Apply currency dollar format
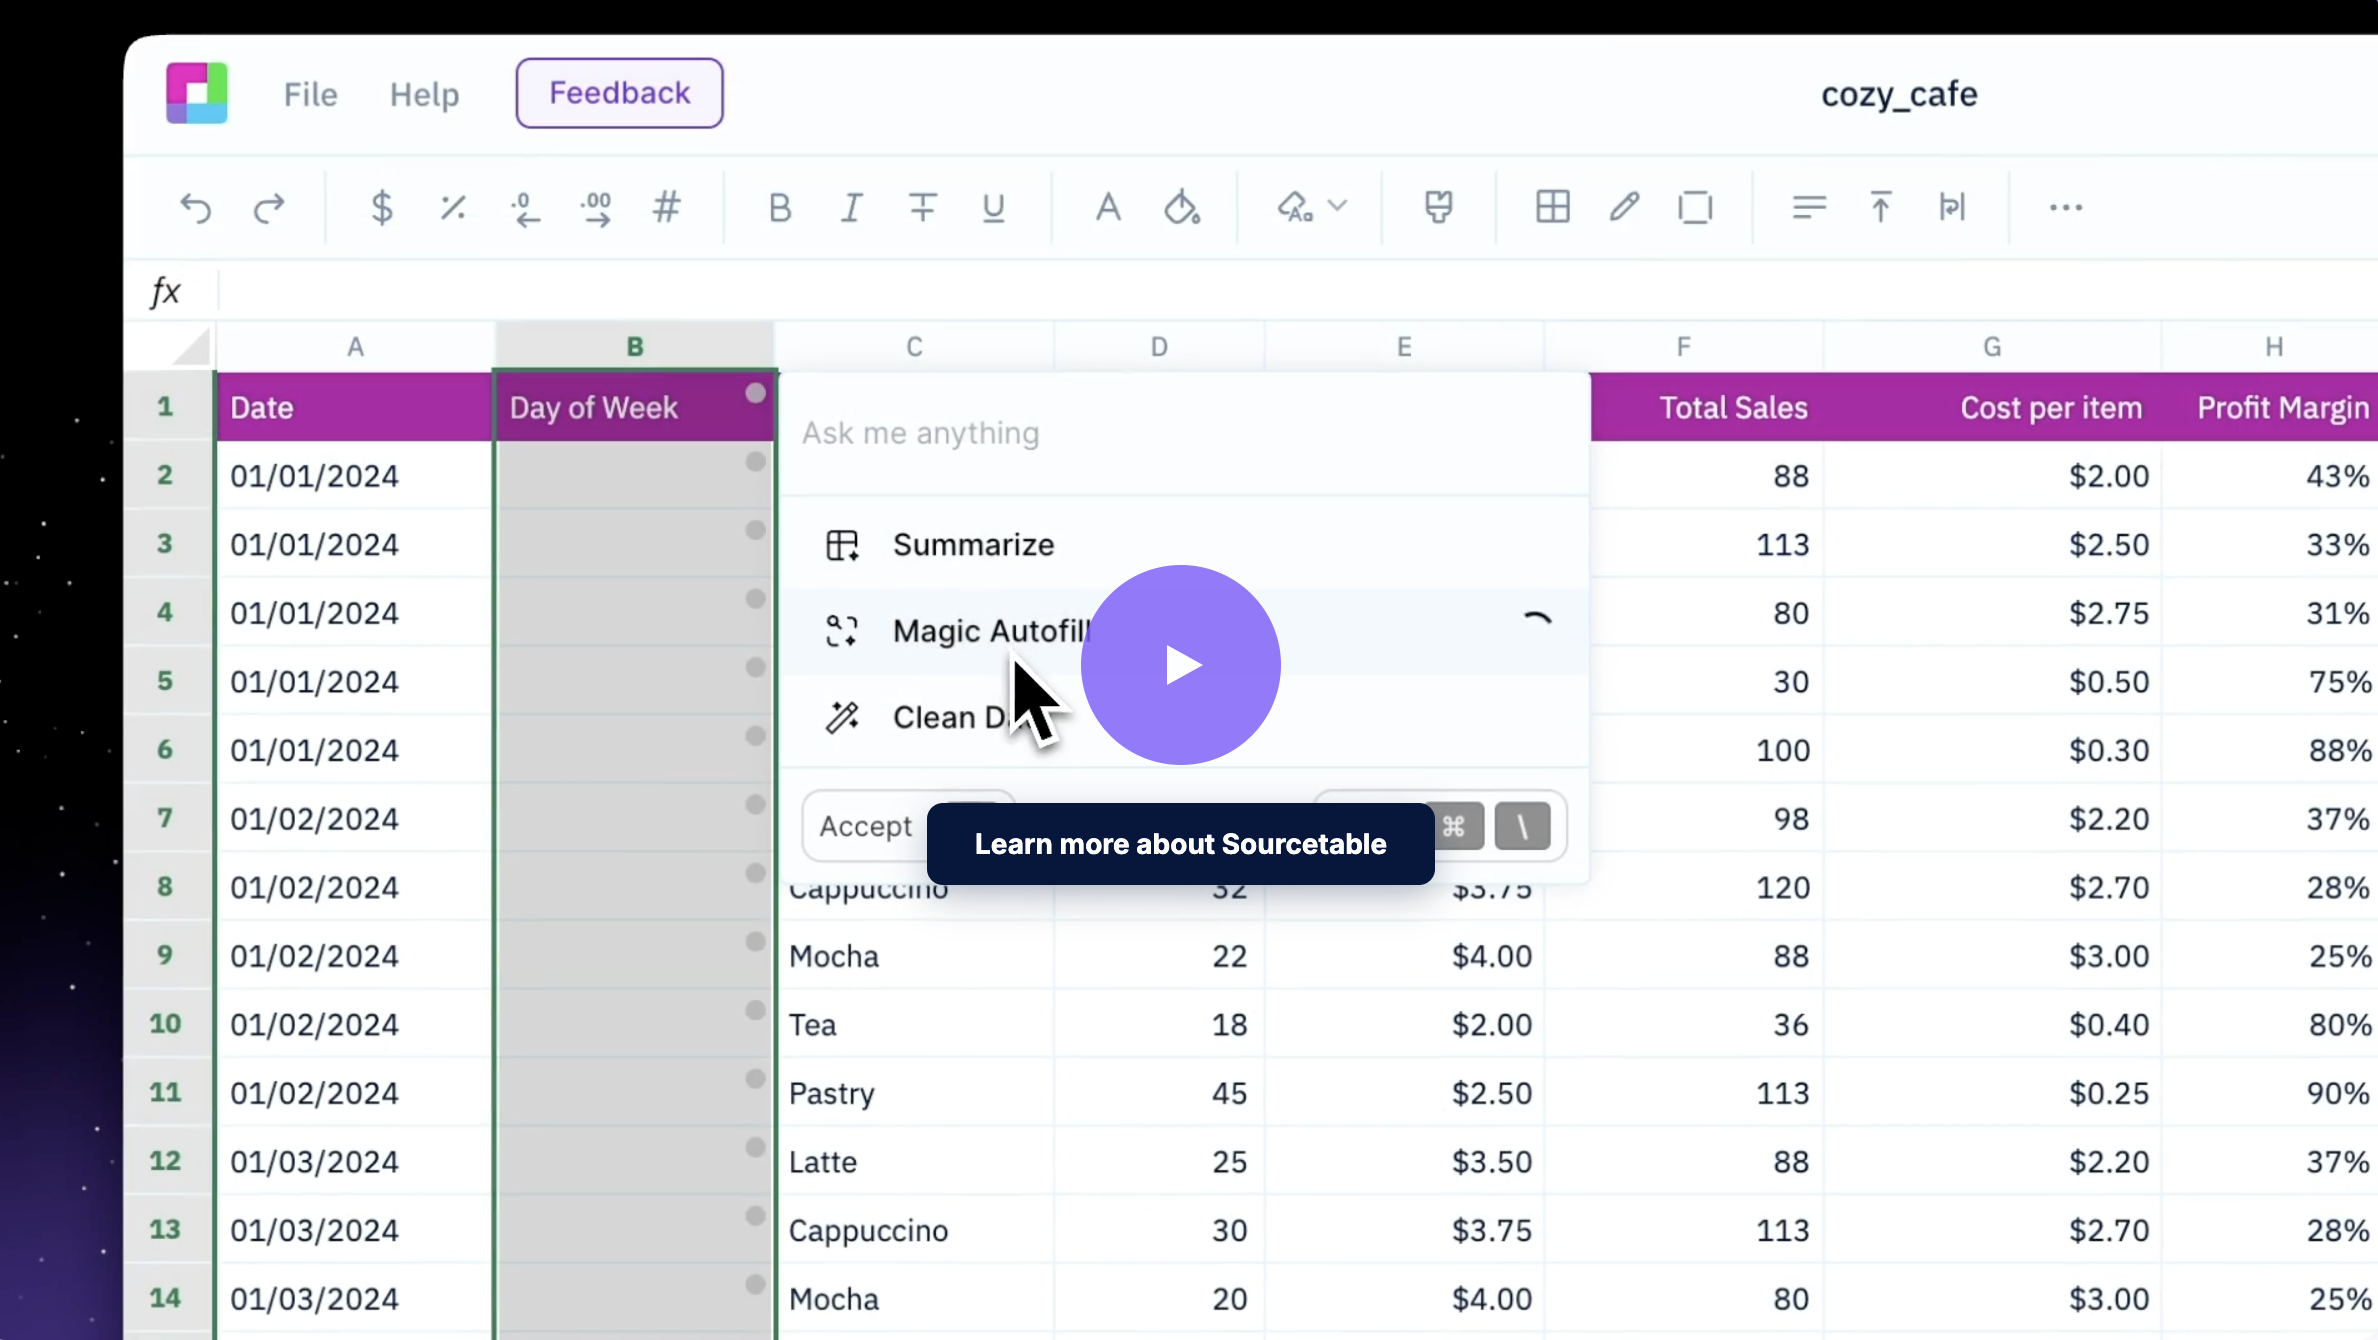2378x1340 pixels. (381, 208)
